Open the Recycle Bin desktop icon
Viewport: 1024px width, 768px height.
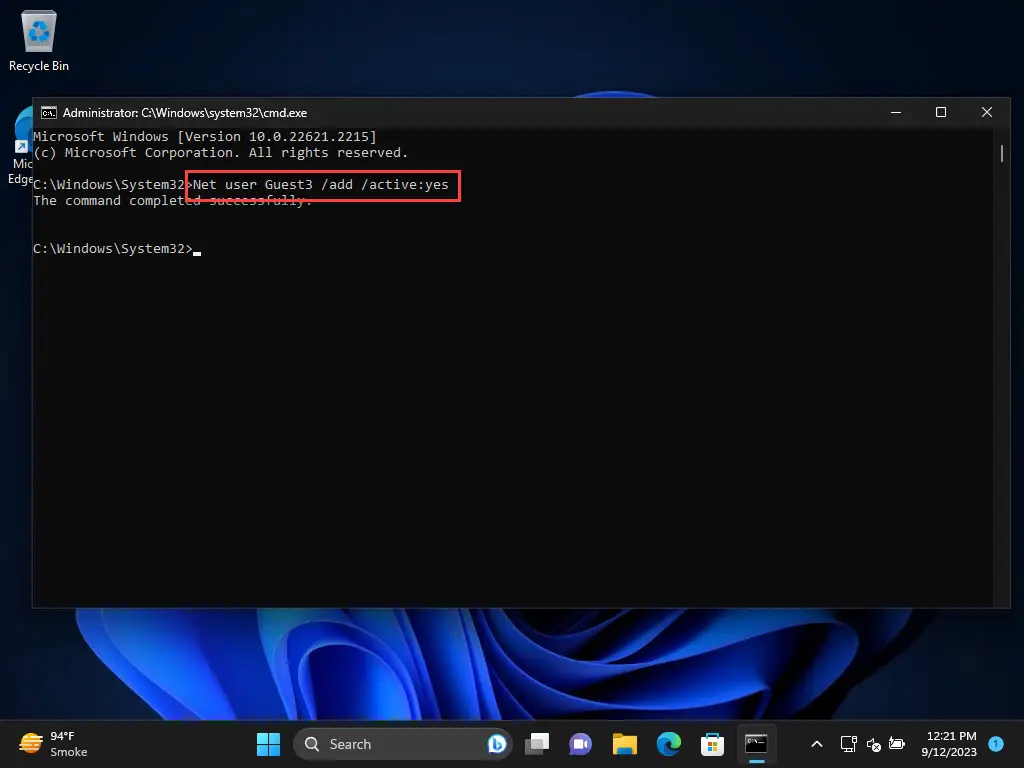coord(39,42)
